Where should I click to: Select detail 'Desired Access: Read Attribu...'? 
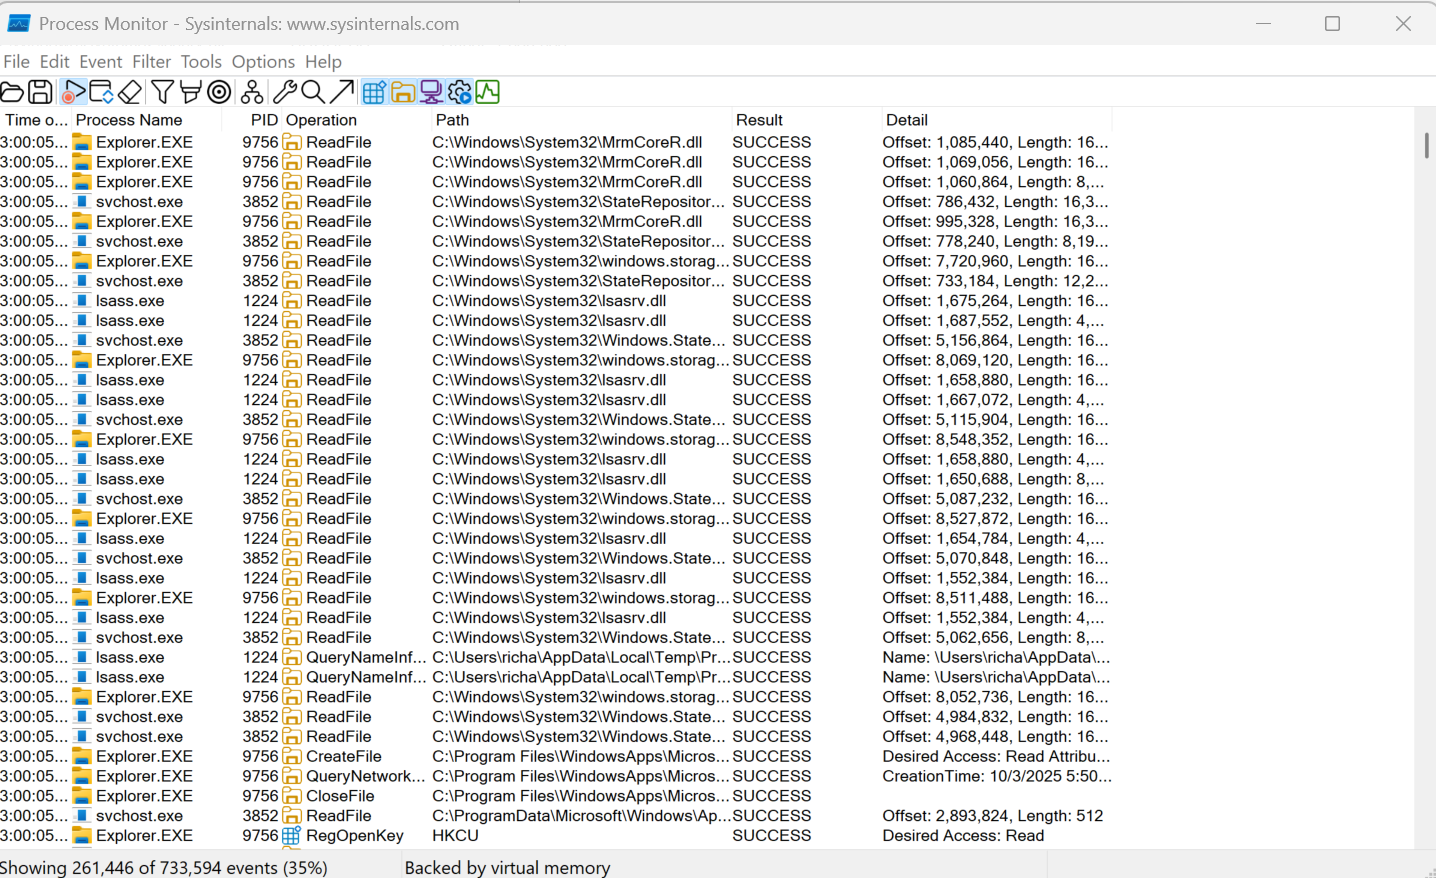(996, 757)
